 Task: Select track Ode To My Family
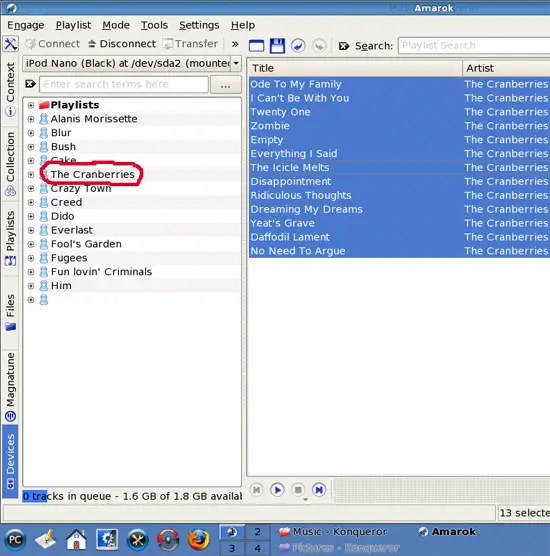pyautogui.click(x=296, y=84)
